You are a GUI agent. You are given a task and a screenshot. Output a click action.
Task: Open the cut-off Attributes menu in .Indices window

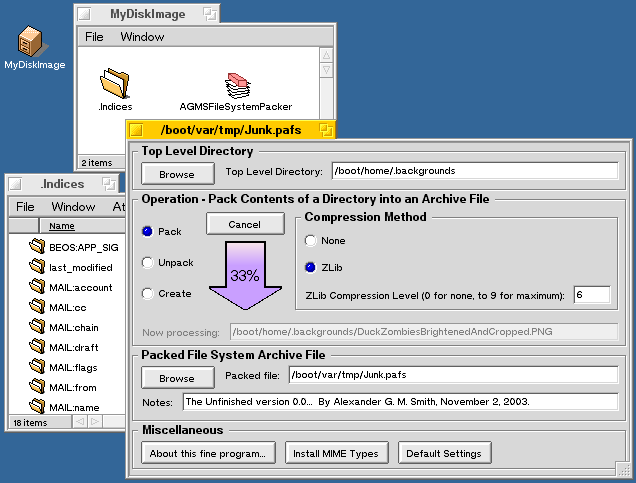[x=118, y=207]
